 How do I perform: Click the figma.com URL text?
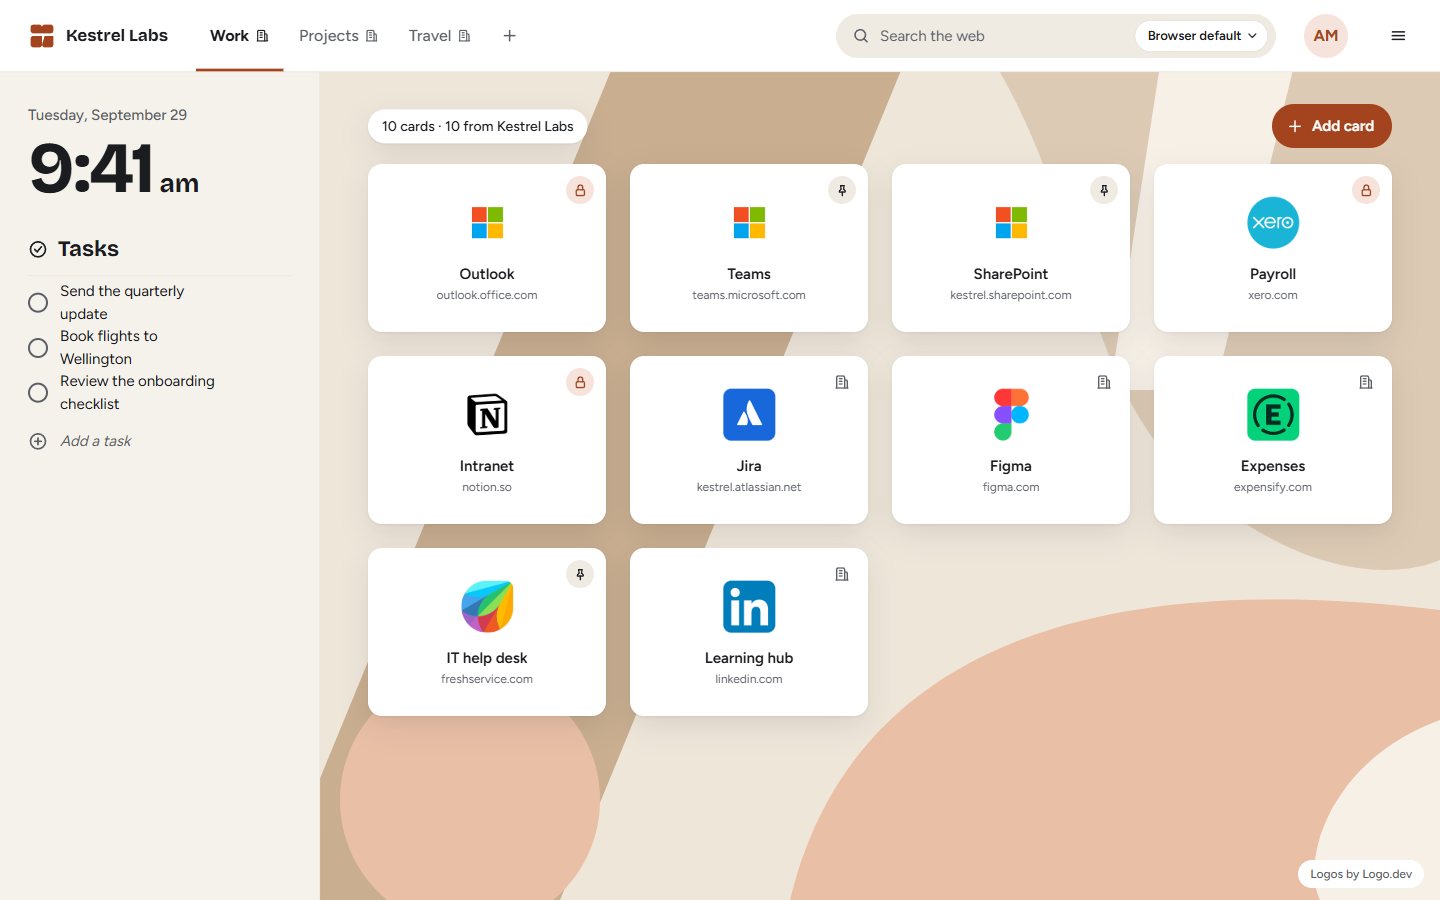(x=1011, y=487)
